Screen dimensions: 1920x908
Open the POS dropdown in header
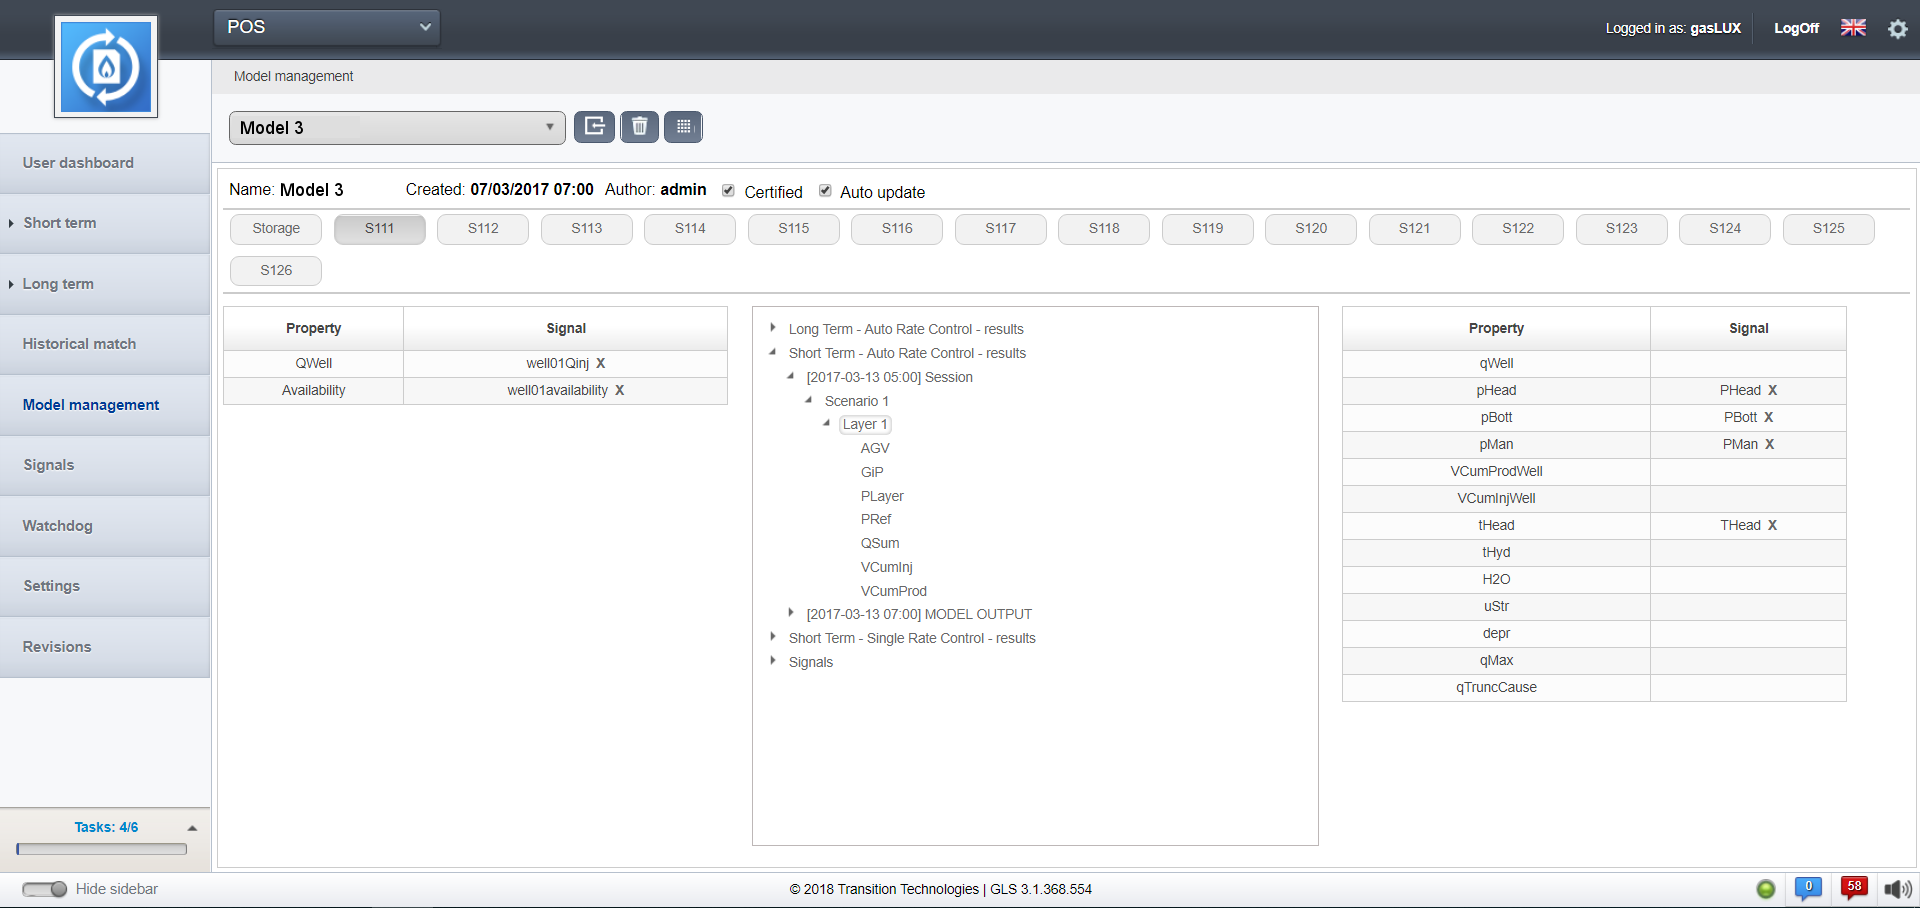(326, 27)
